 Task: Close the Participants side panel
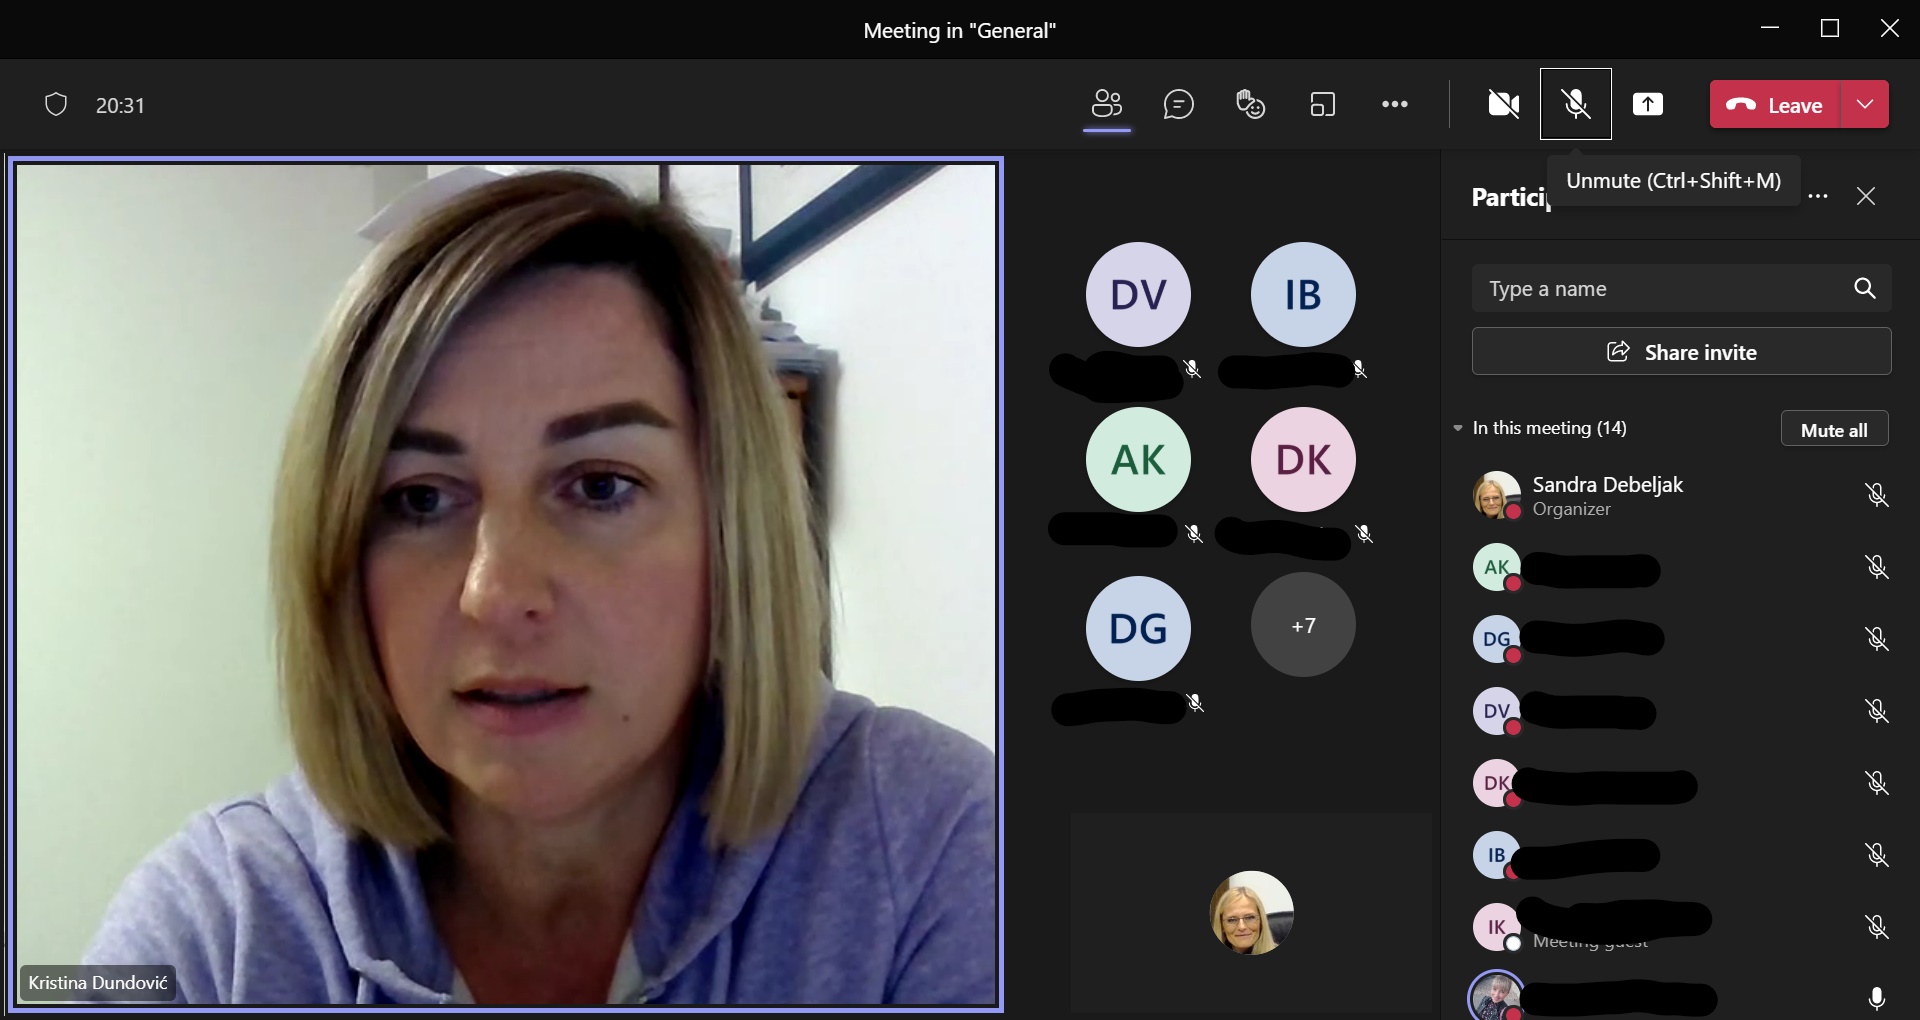point(1865,197)
